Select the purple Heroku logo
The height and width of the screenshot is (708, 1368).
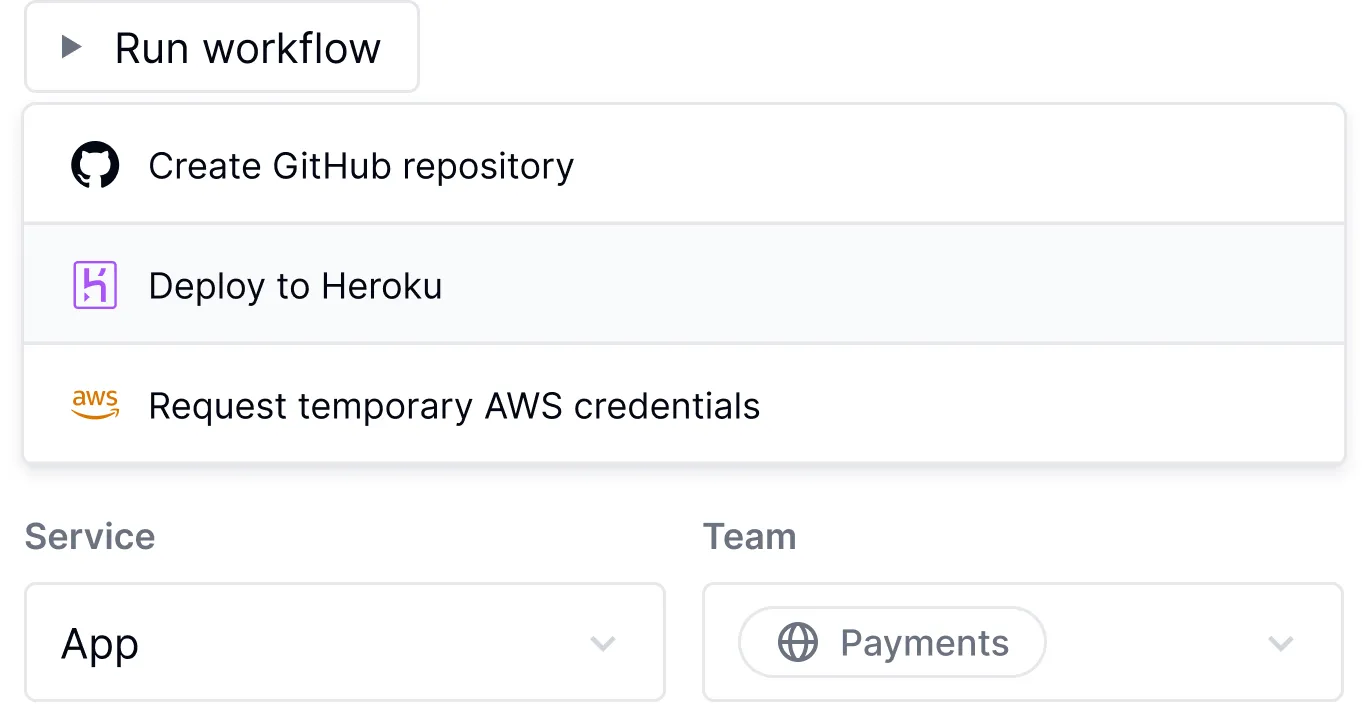95,285
